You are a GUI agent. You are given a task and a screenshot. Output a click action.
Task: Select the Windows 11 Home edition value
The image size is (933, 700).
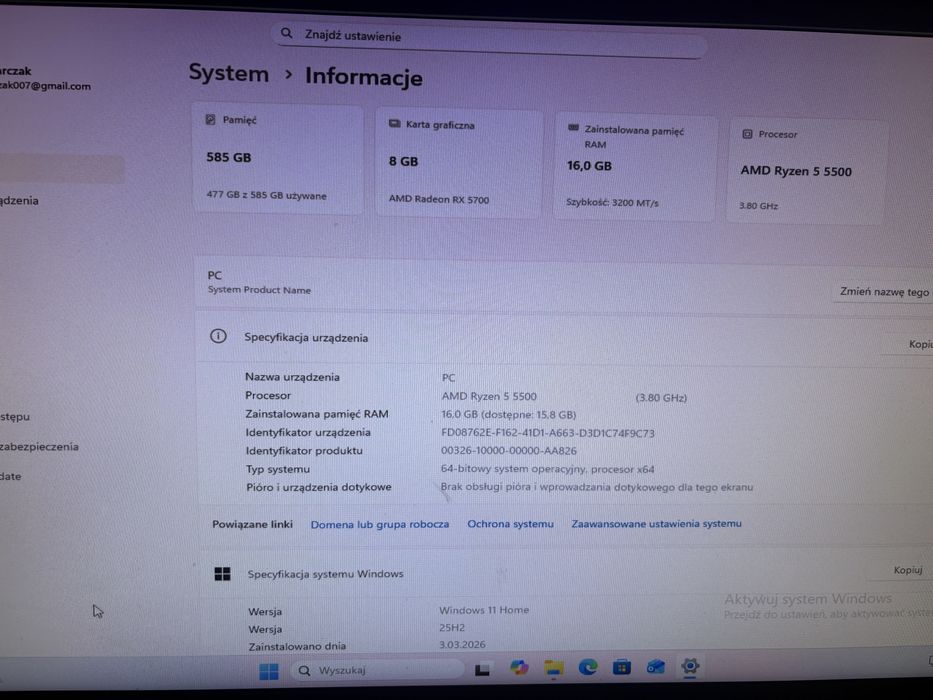coord(484,610)
